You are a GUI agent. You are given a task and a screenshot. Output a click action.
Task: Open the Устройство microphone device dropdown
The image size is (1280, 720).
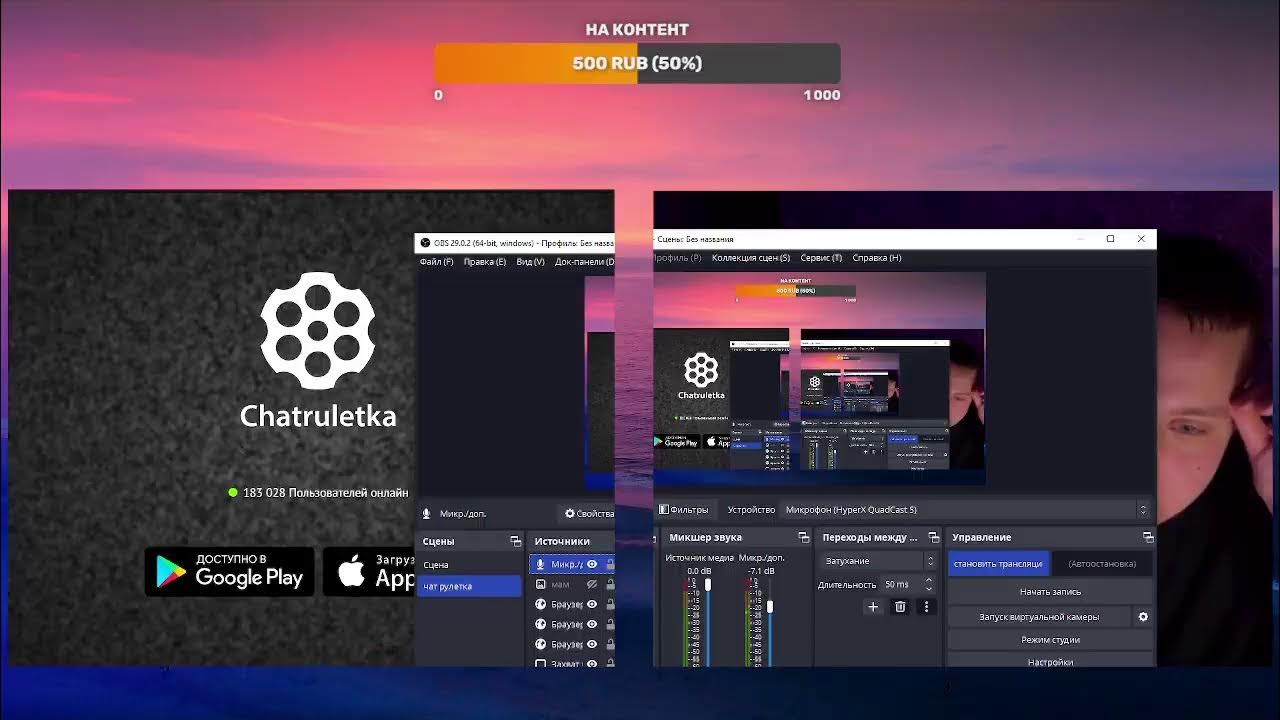click(966, 510)
